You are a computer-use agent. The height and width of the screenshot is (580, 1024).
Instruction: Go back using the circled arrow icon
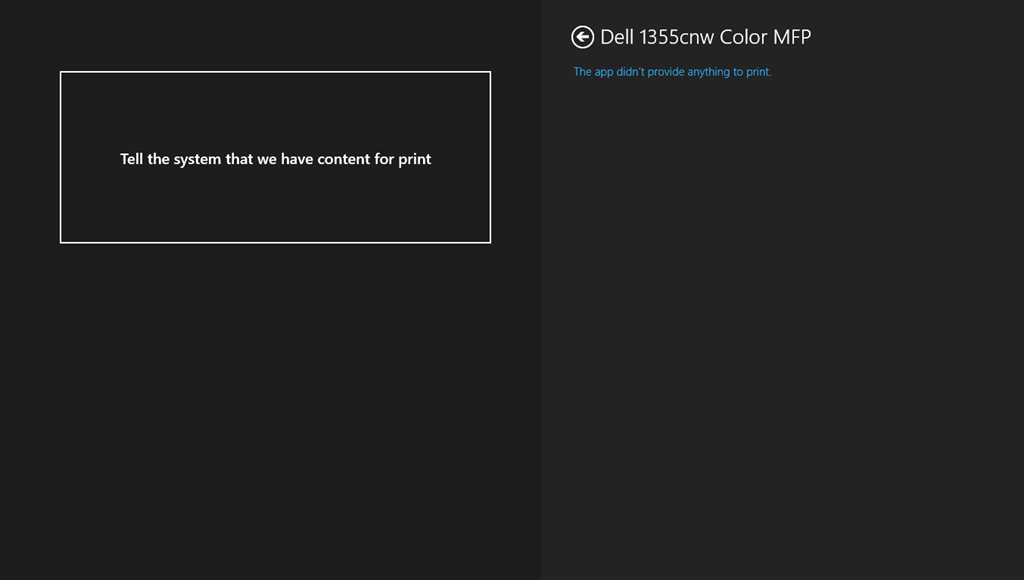pos(582,37)
